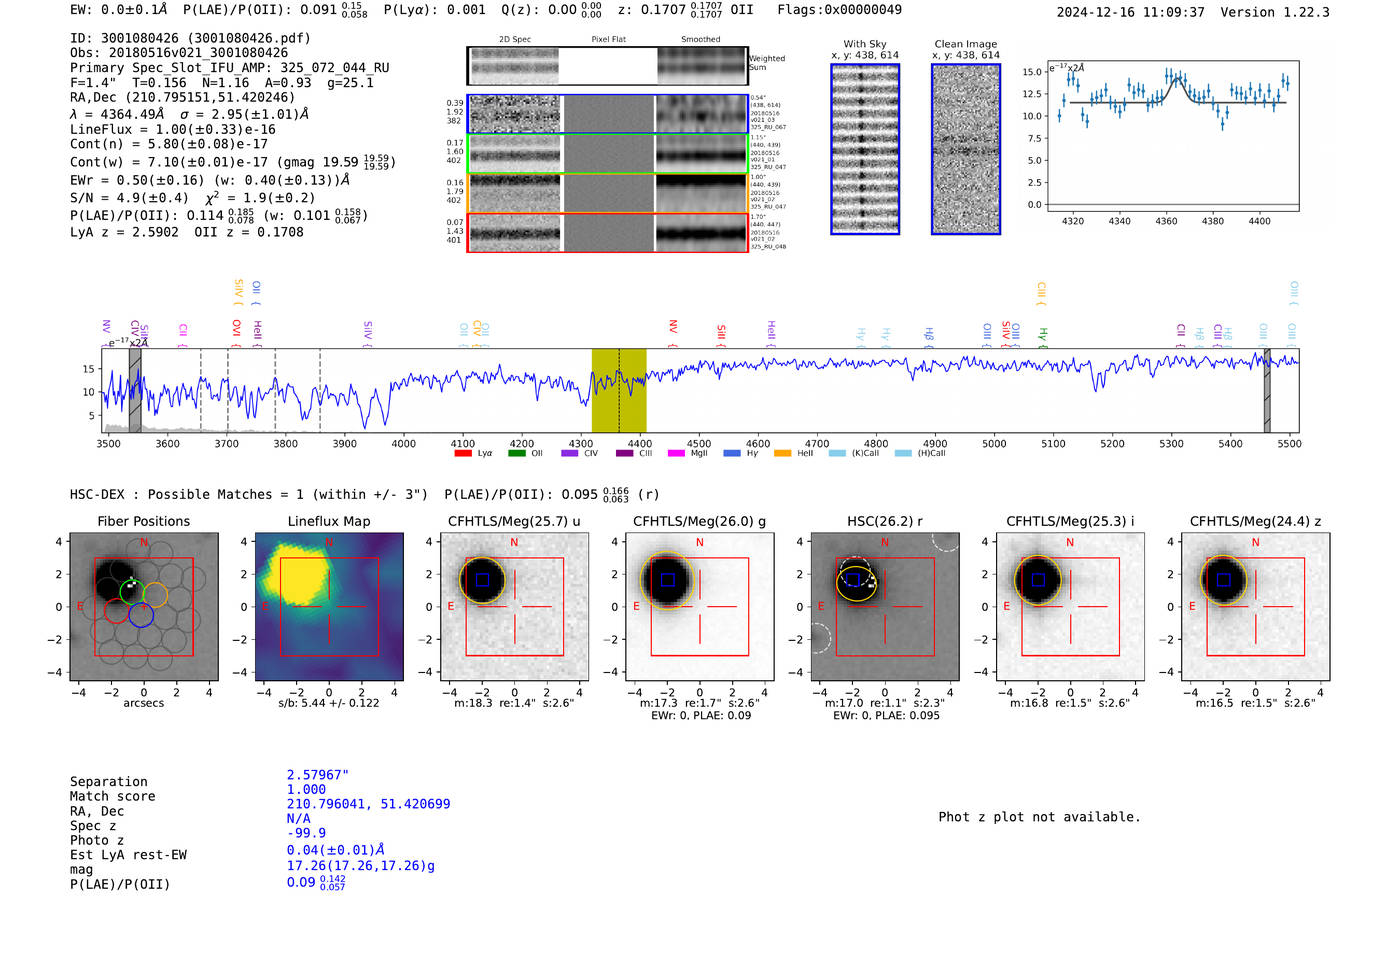Click the 'Obs: 20180516v021_3001080426' line
The height and width of the screenshot is (953, 1400).
pos(179,53)
